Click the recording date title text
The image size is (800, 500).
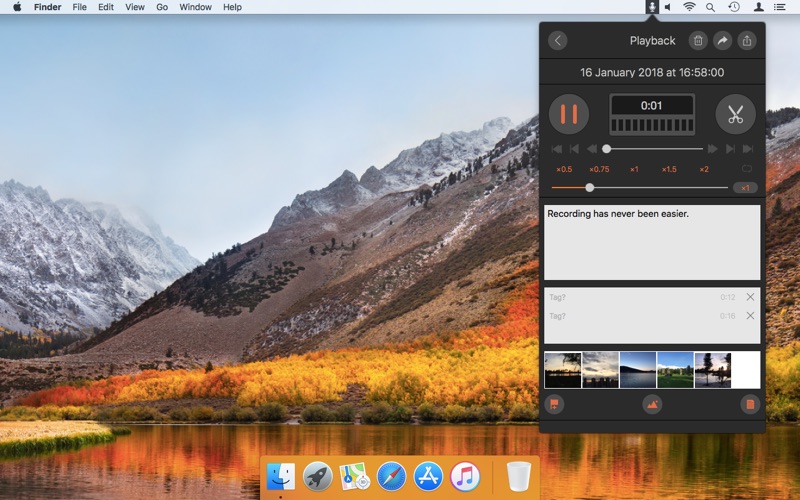pos(652,72)
